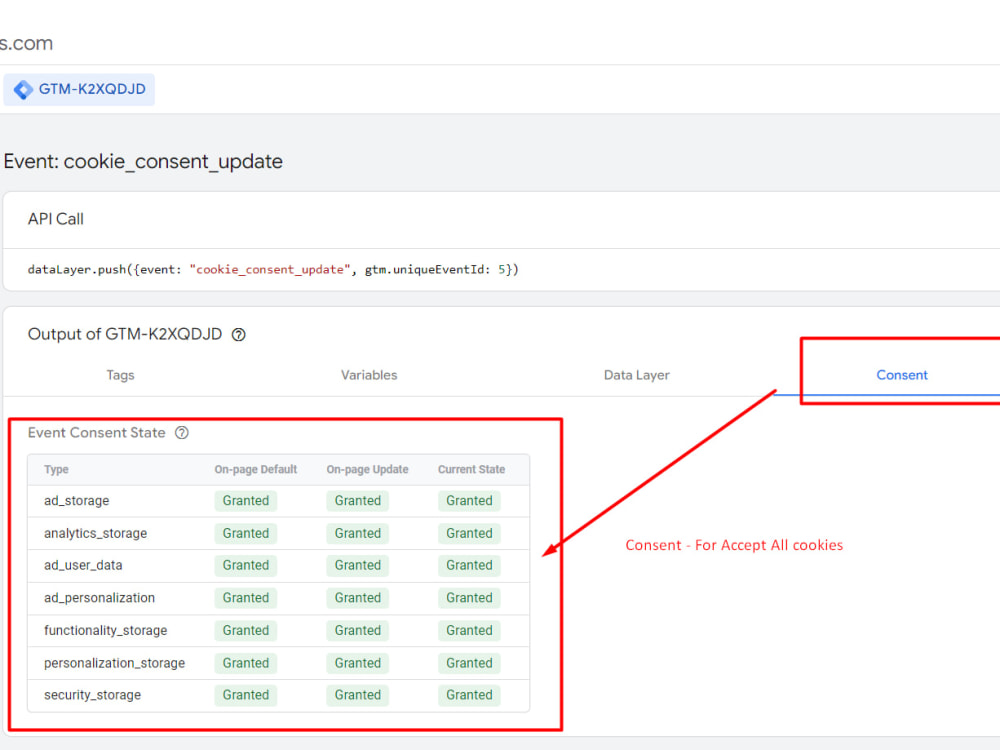The image size is (1000, 750).
Task: Click the security_storage Current State Granted chip
Action: [468, 694]
